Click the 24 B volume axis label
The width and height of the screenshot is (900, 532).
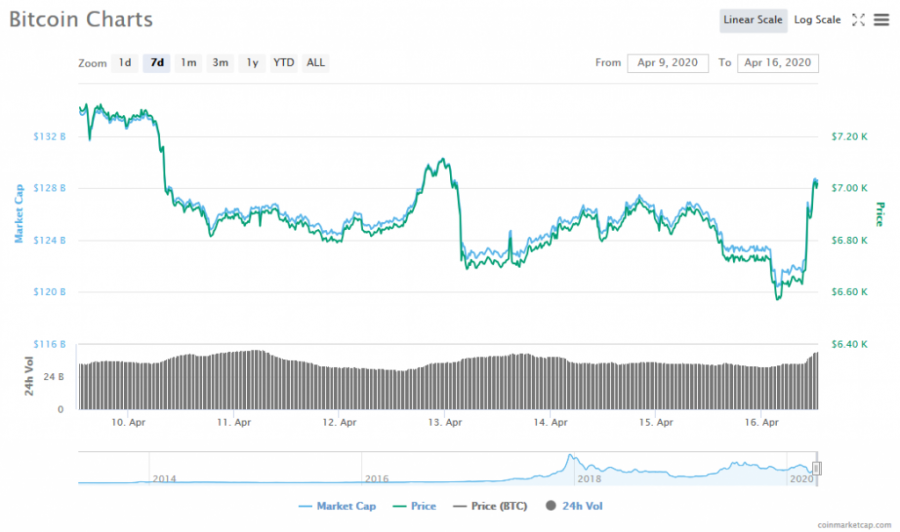(x=53, y=377)
